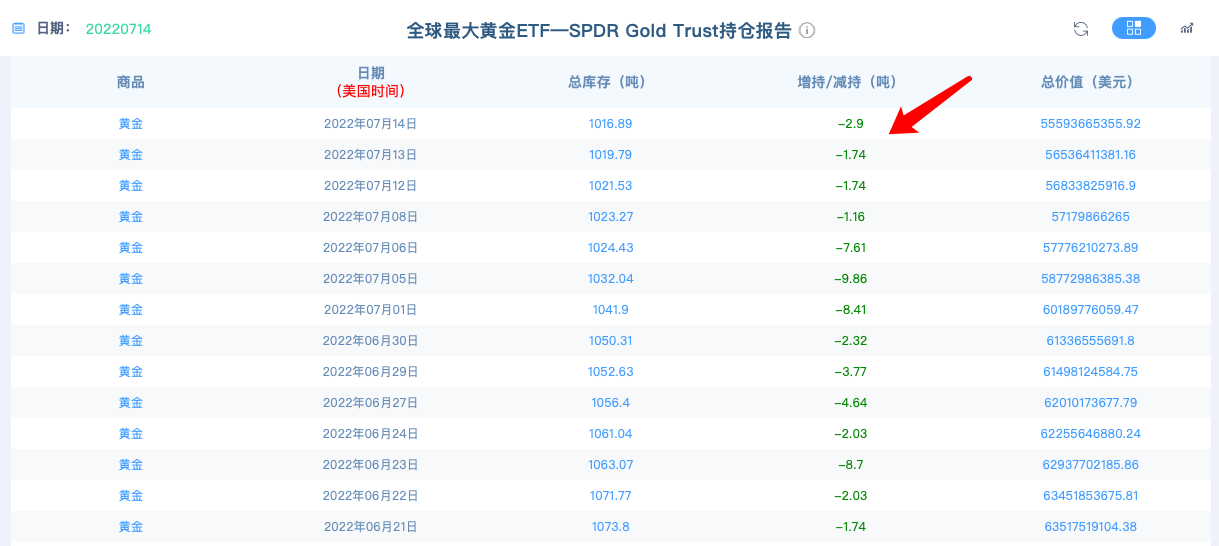Select date cell 2022年07月05日
The height and width of the screenshot is (546, 1219).
pyautogui.click(x=370, y=279)
